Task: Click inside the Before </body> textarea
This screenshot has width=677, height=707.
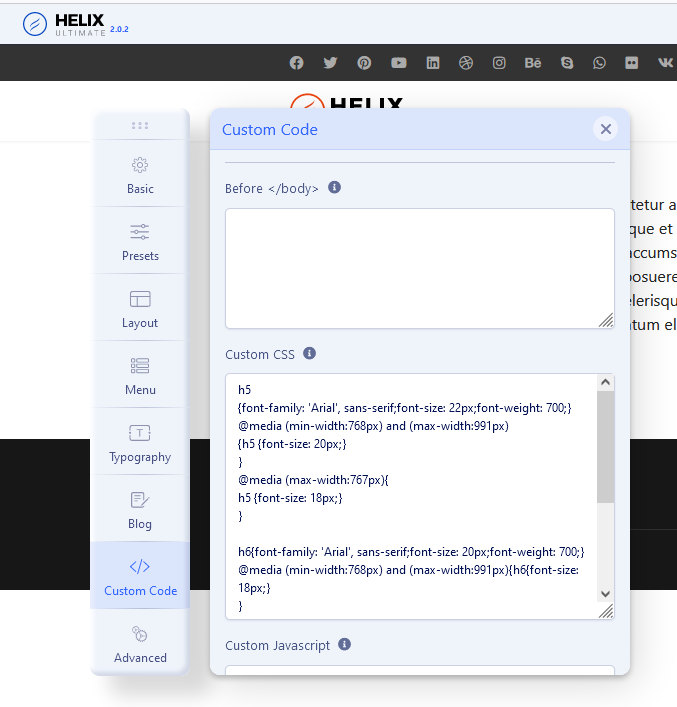Action: click(x=419, y=269)
